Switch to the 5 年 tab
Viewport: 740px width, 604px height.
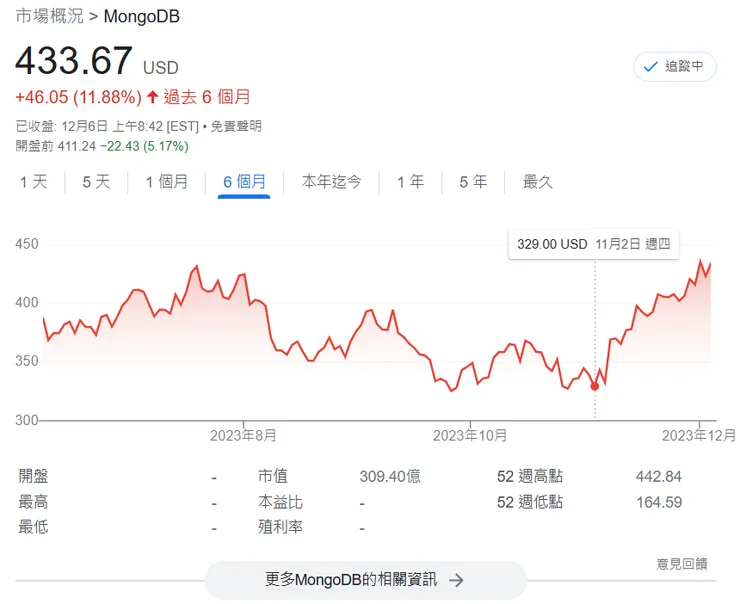473,182
